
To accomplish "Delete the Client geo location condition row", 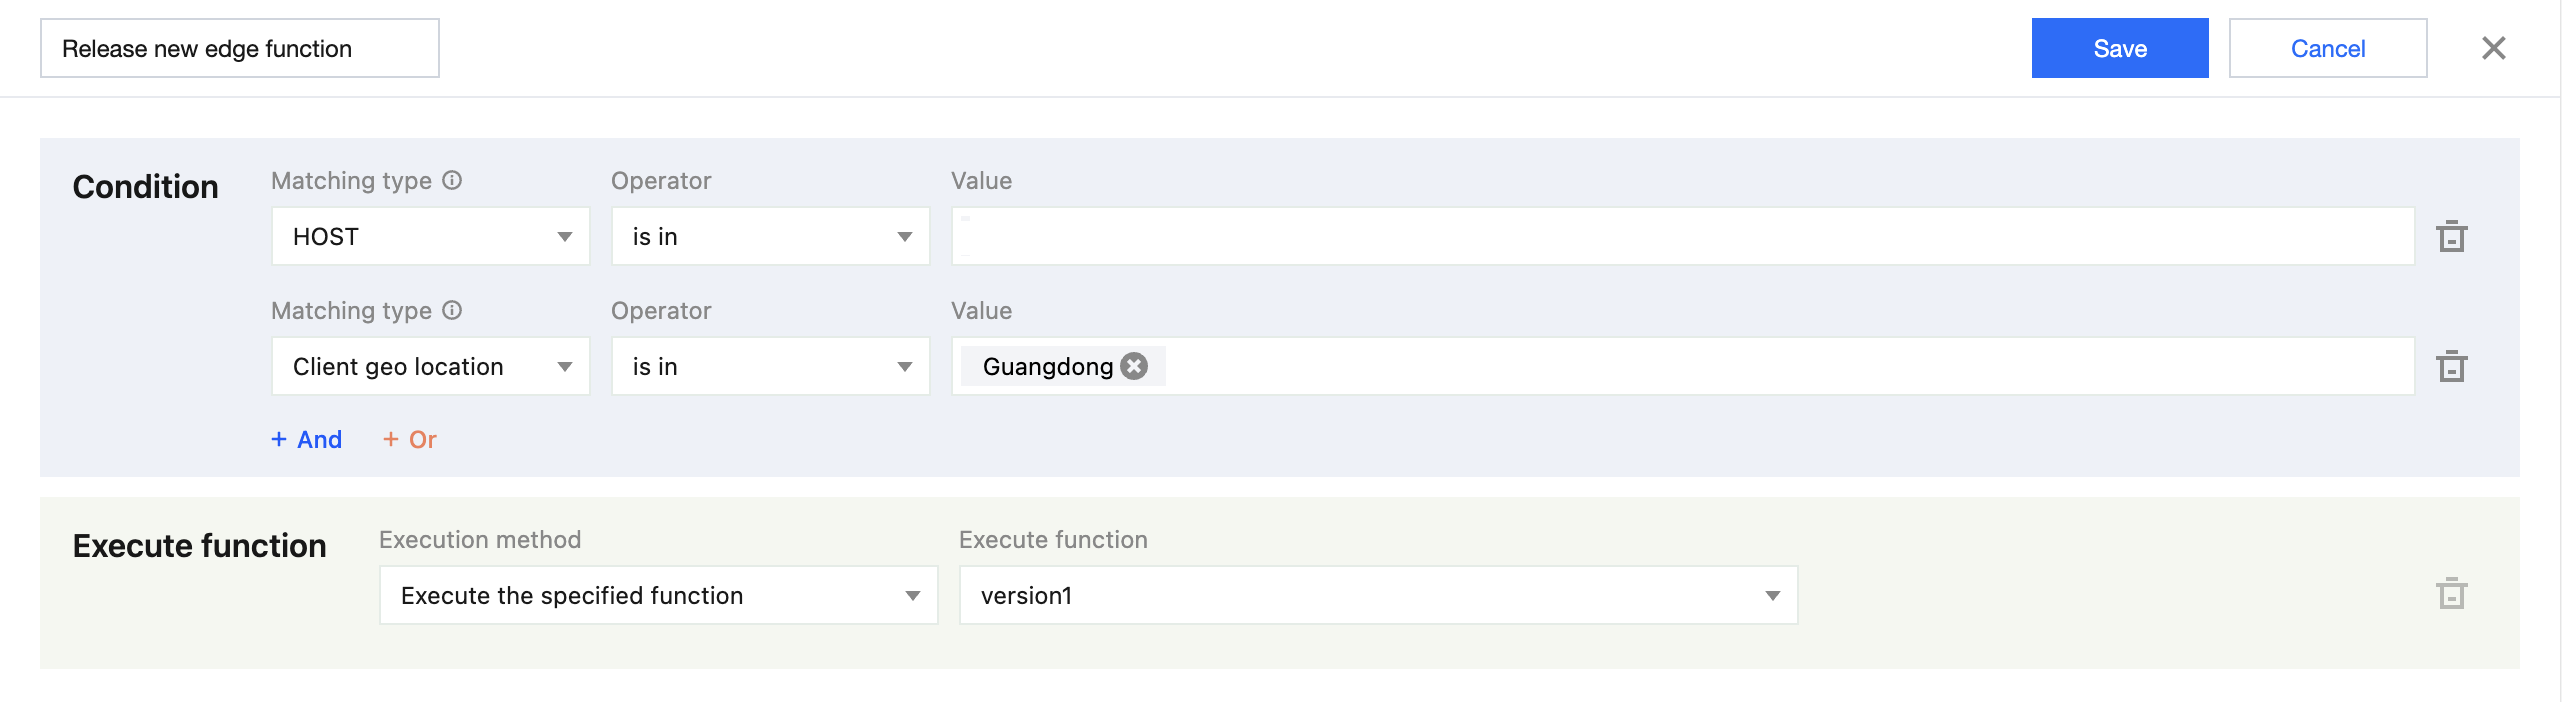I will [2451, 367].
